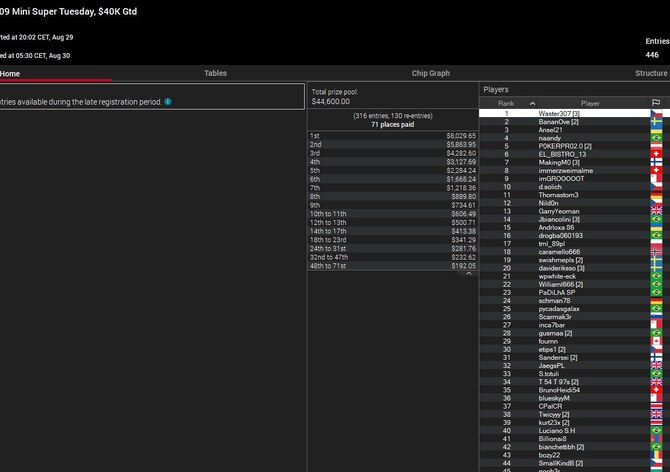Select player naandy

pos(550,138)
